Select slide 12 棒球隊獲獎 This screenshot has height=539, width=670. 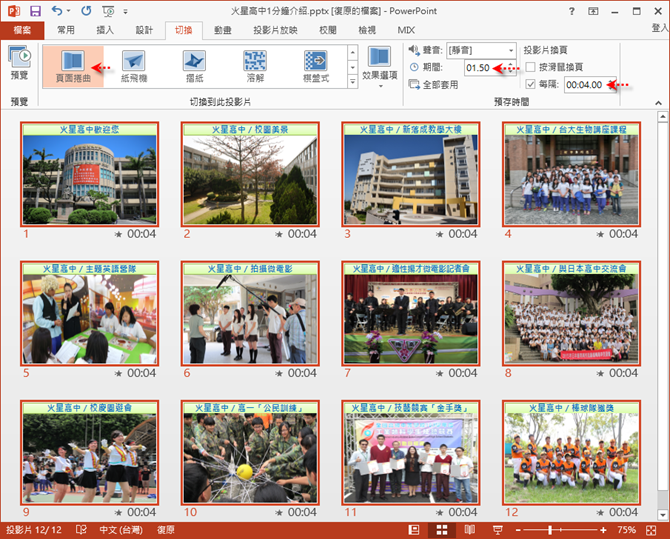[x=571, y=452]
